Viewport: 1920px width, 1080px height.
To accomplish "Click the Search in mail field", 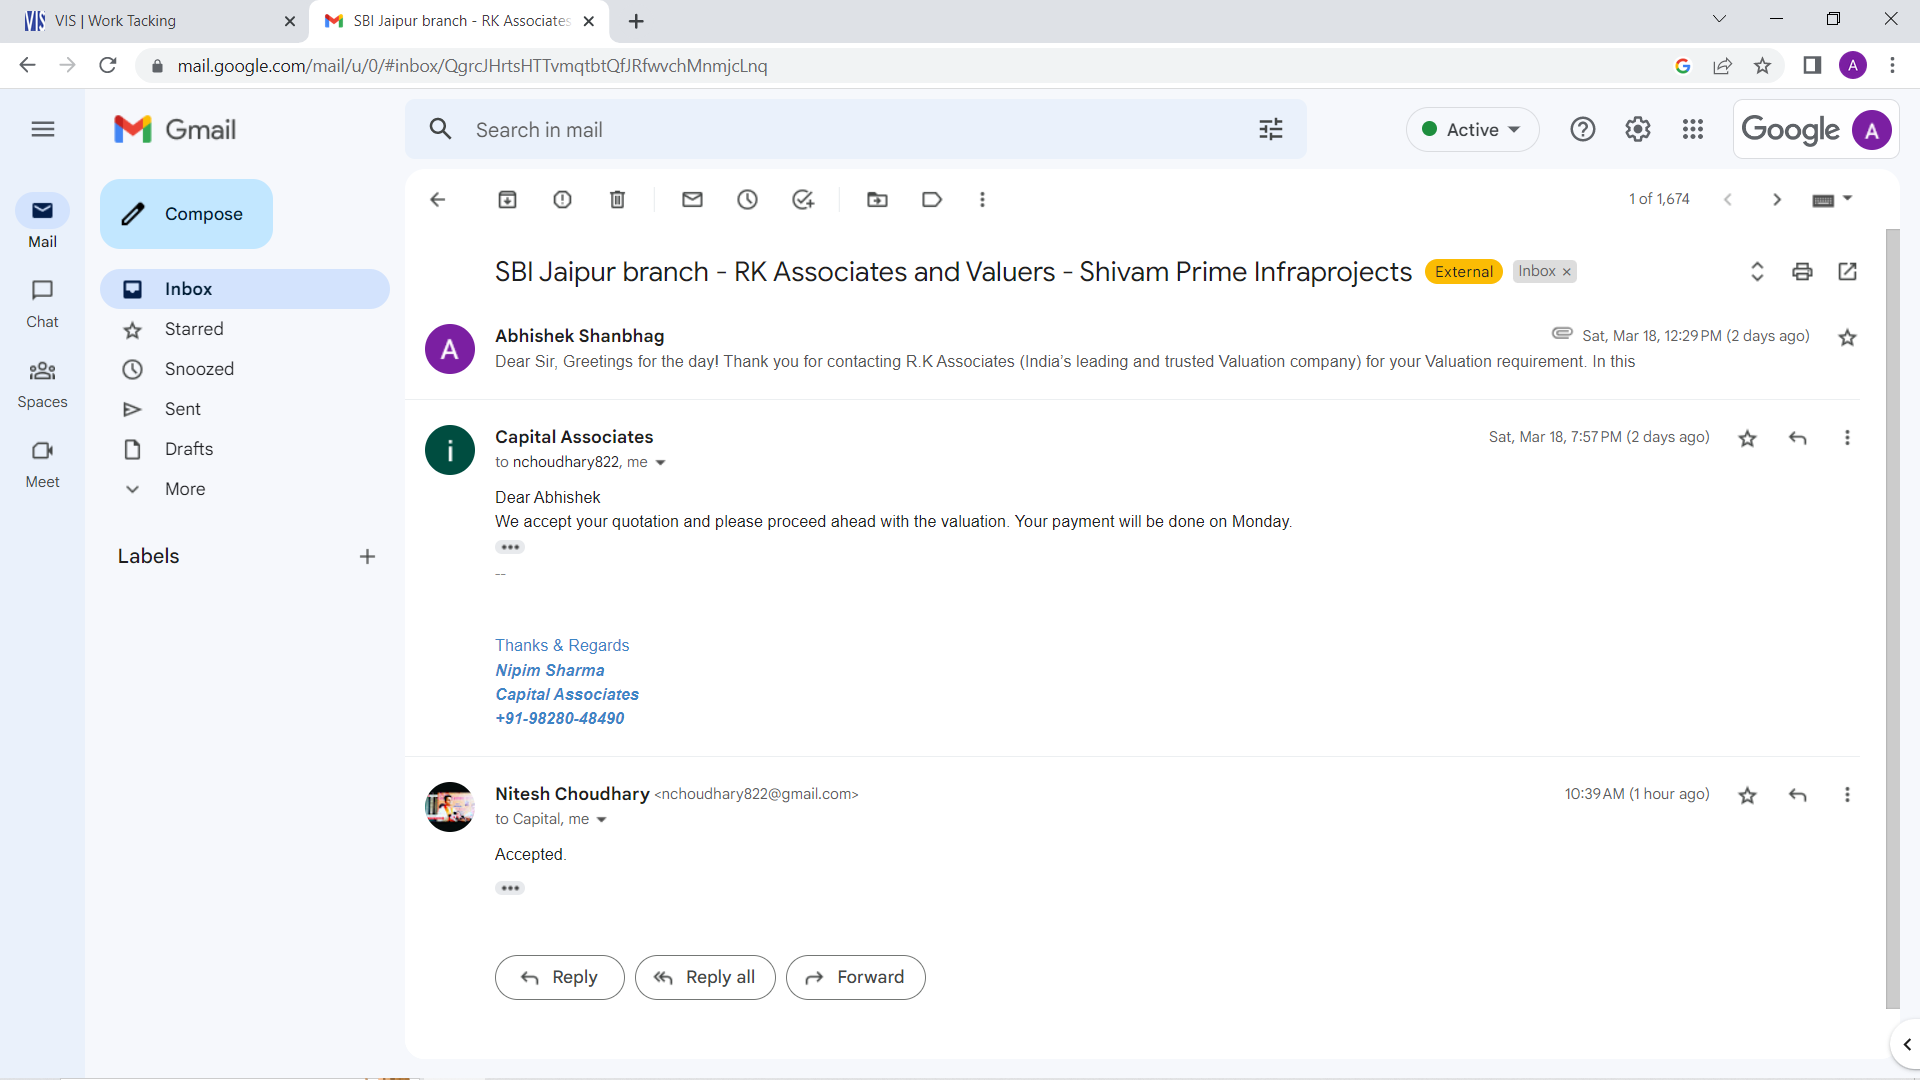I will 855,130.
